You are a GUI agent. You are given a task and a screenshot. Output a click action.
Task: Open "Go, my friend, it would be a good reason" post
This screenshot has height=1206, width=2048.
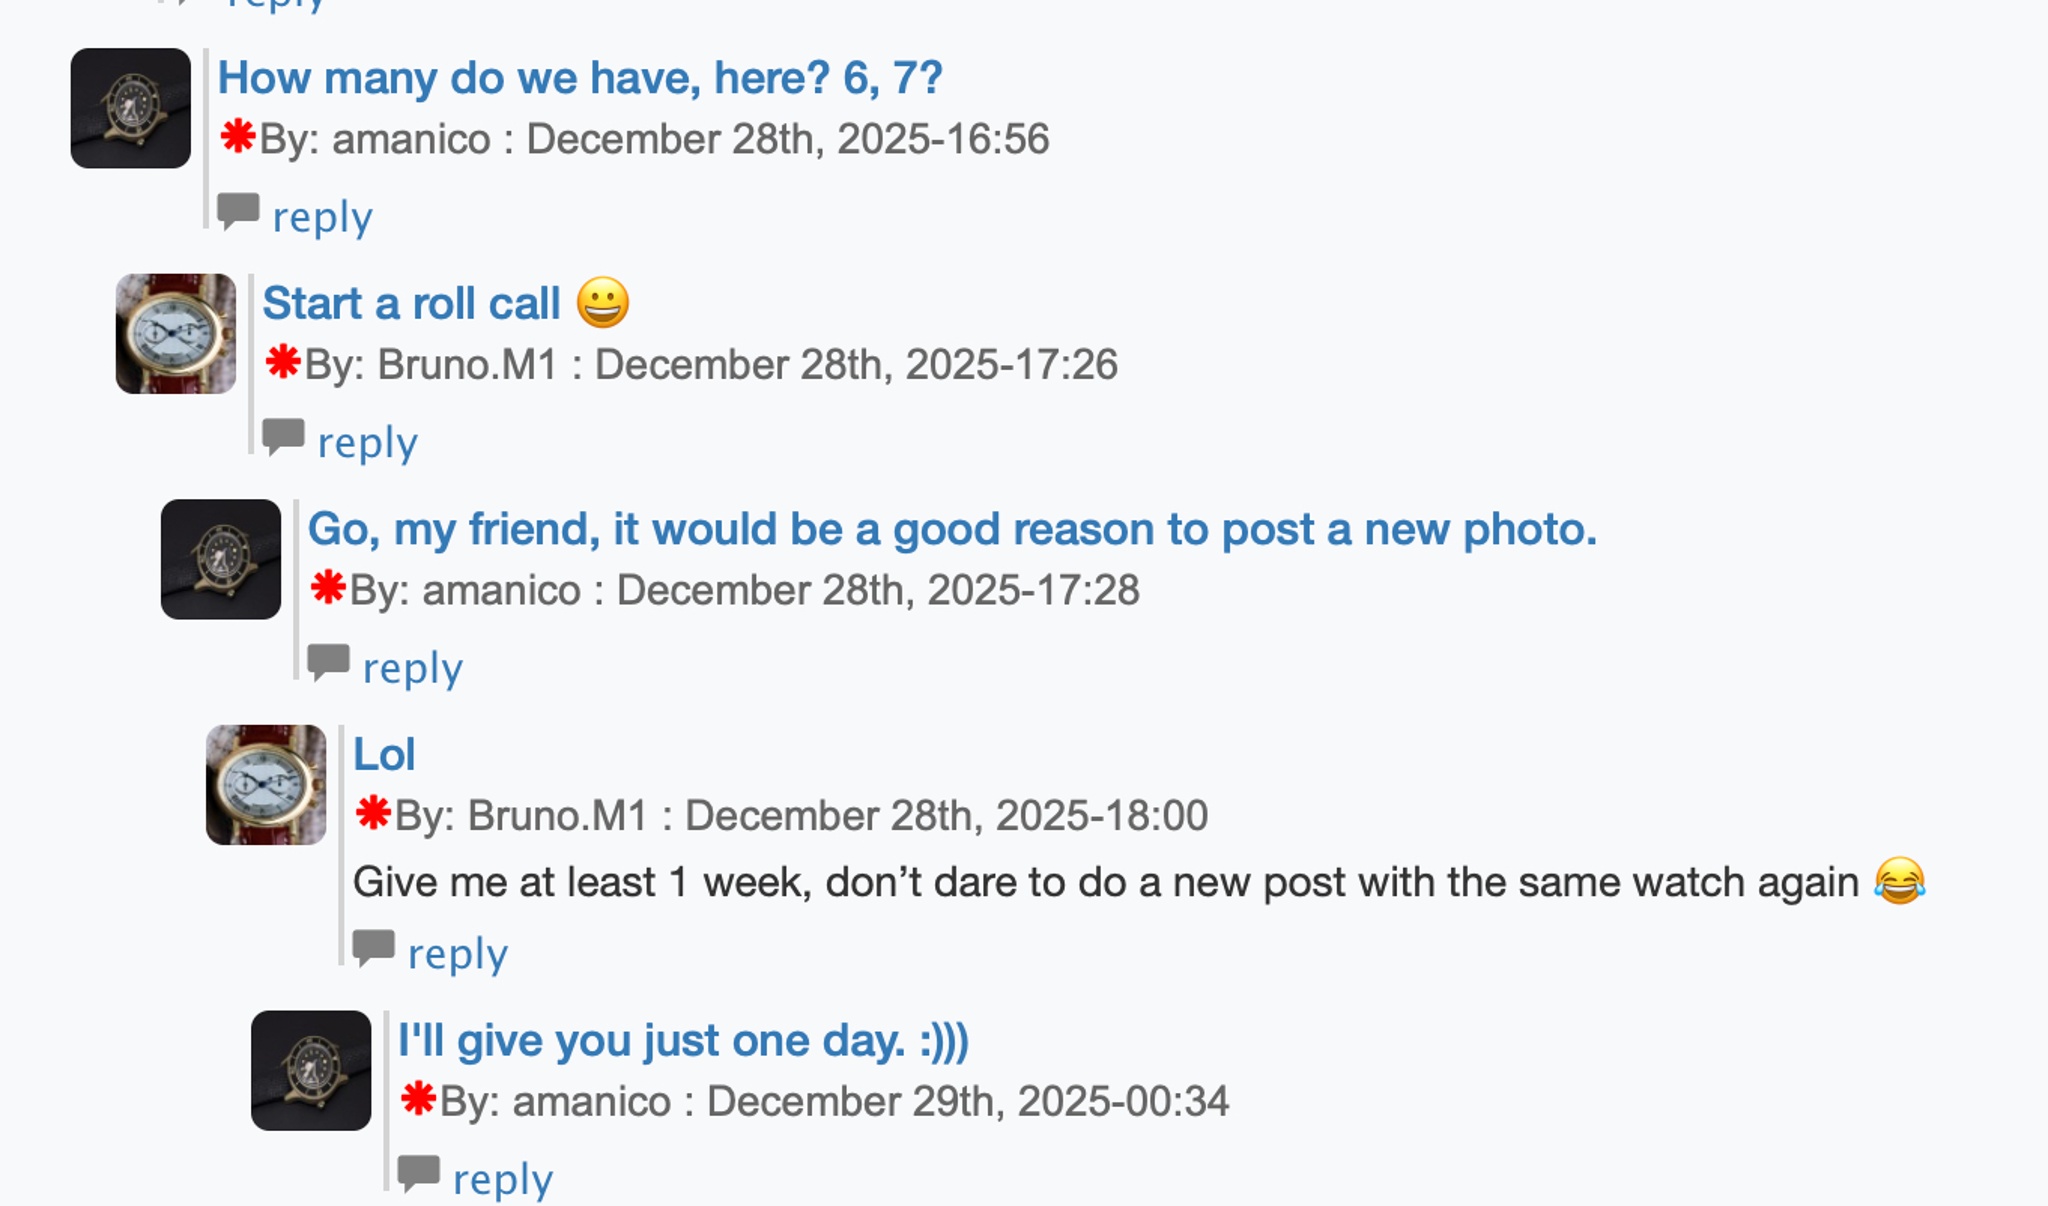coord(951,529)
